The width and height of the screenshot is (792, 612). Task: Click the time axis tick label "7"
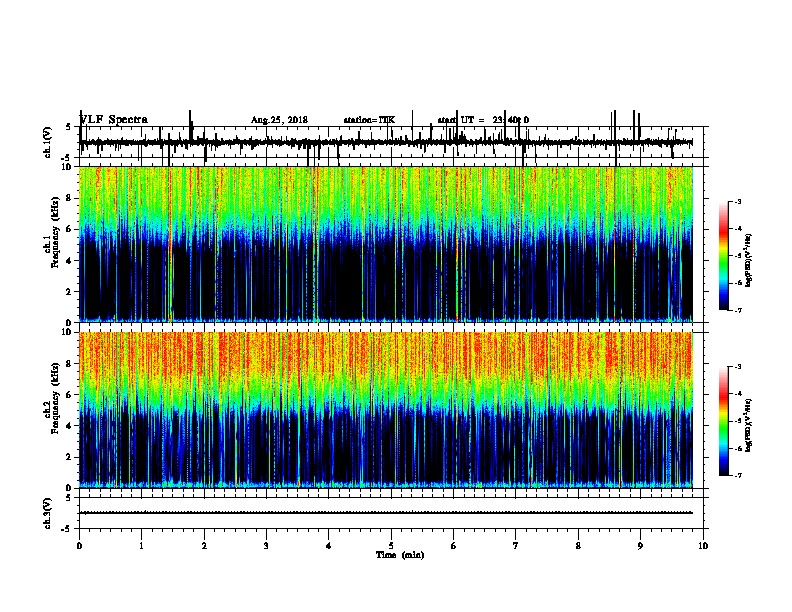[x=516, y=546]
